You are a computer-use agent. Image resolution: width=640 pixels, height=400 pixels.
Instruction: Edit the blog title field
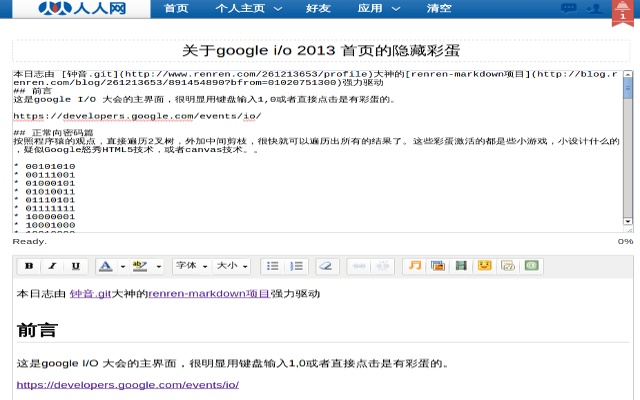[321, 51]
